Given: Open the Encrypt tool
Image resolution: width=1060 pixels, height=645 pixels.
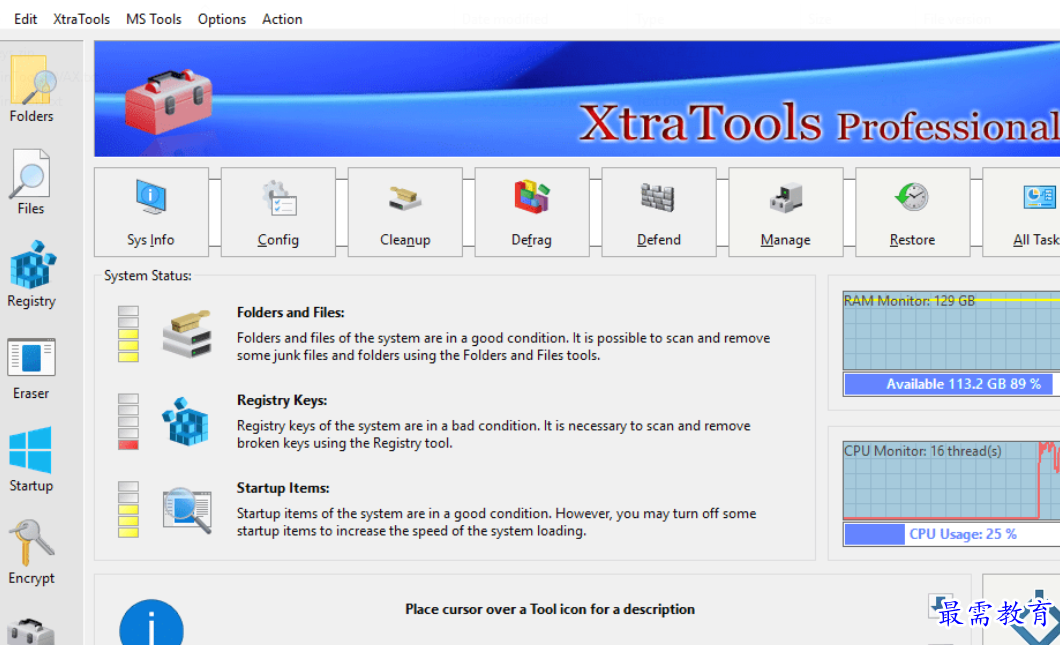Looking at the screenshot, I should pyautogui.click(x=31, y=552).
